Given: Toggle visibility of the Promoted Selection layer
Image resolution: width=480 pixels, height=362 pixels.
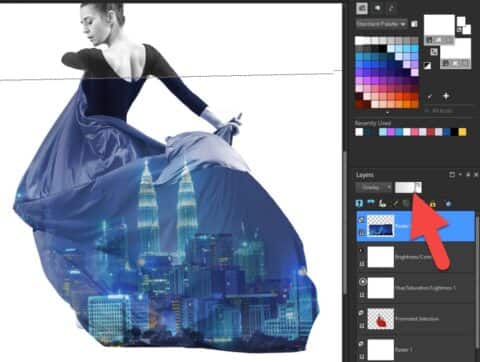Looking at the screenshot, I should 361,313.
